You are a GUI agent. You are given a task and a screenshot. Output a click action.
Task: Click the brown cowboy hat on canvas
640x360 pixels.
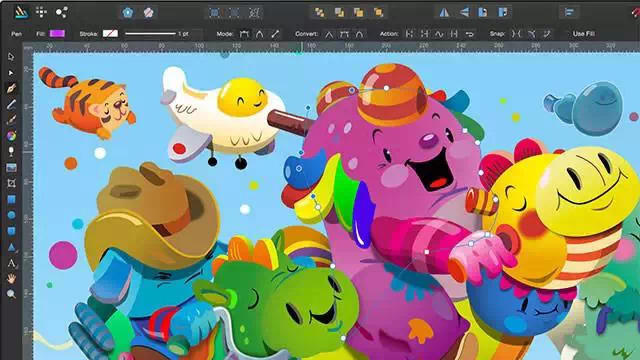pyautogui.click(x=153, y=216)
